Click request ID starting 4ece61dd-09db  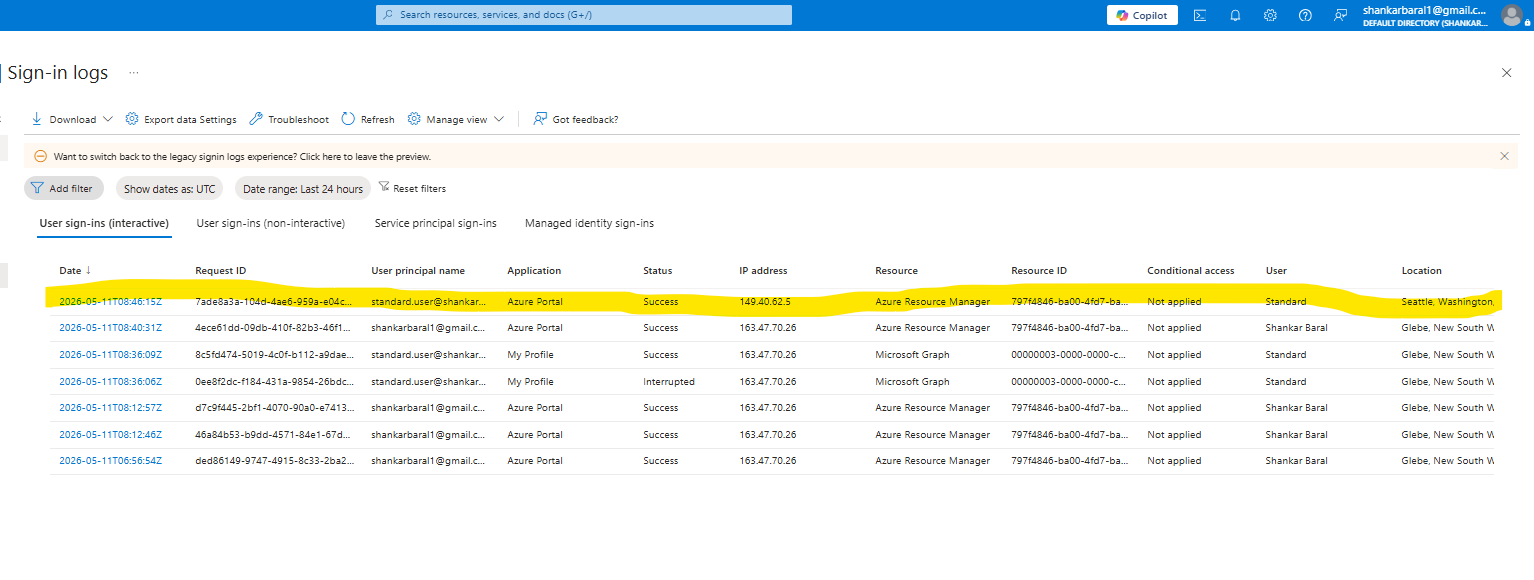[x=274, y=328]
